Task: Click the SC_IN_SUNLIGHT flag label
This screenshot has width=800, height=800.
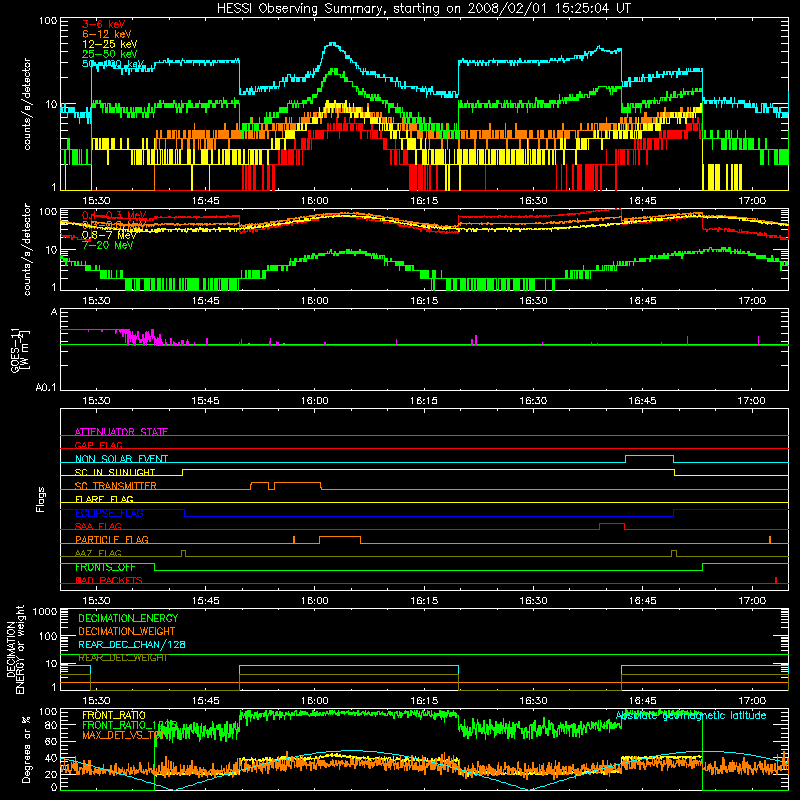Action: point(115,472)
